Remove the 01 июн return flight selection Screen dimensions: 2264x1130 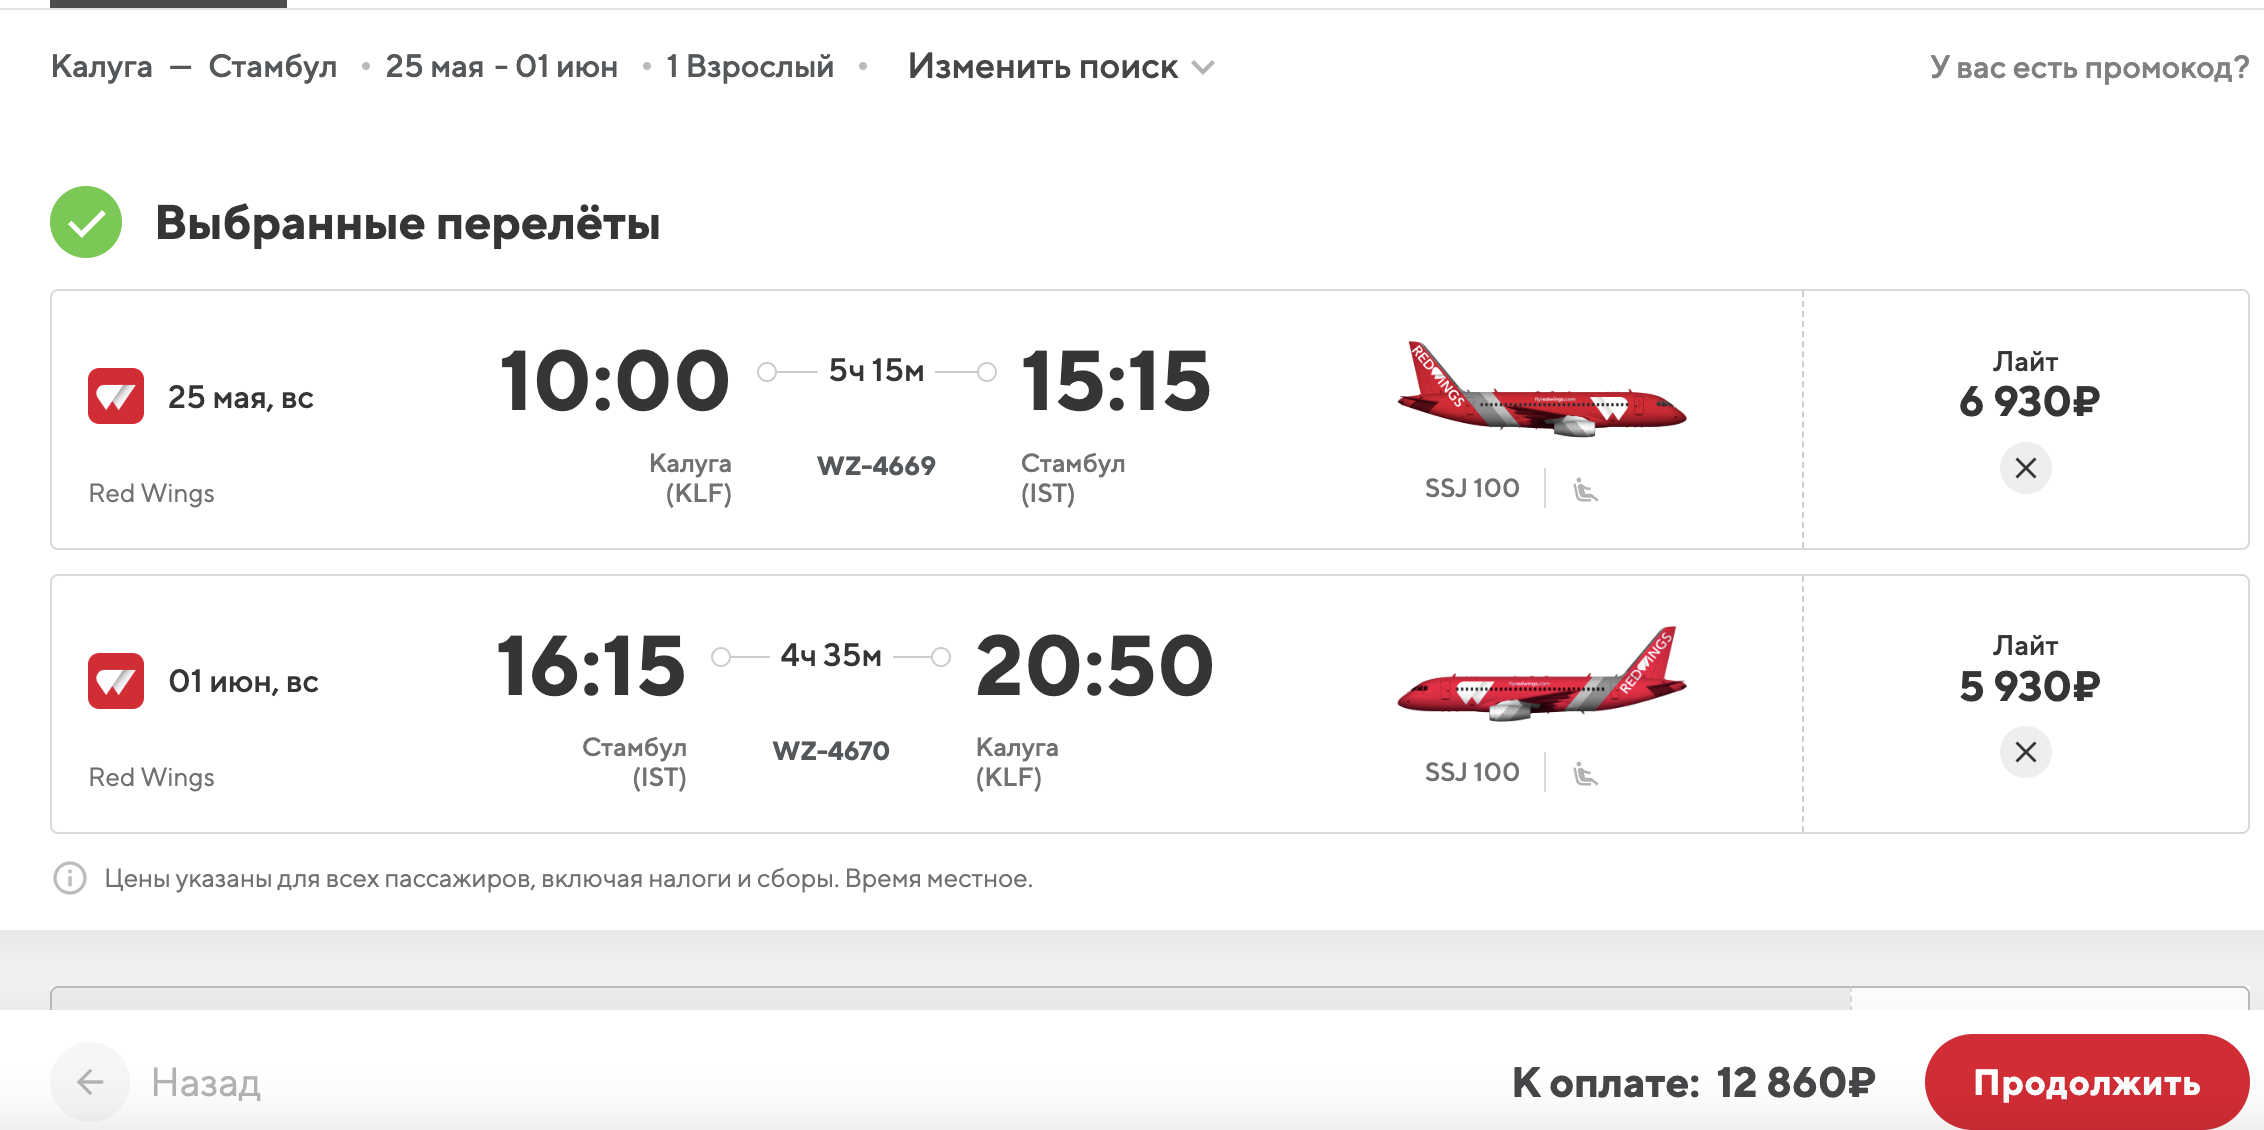click(2025, 752)
